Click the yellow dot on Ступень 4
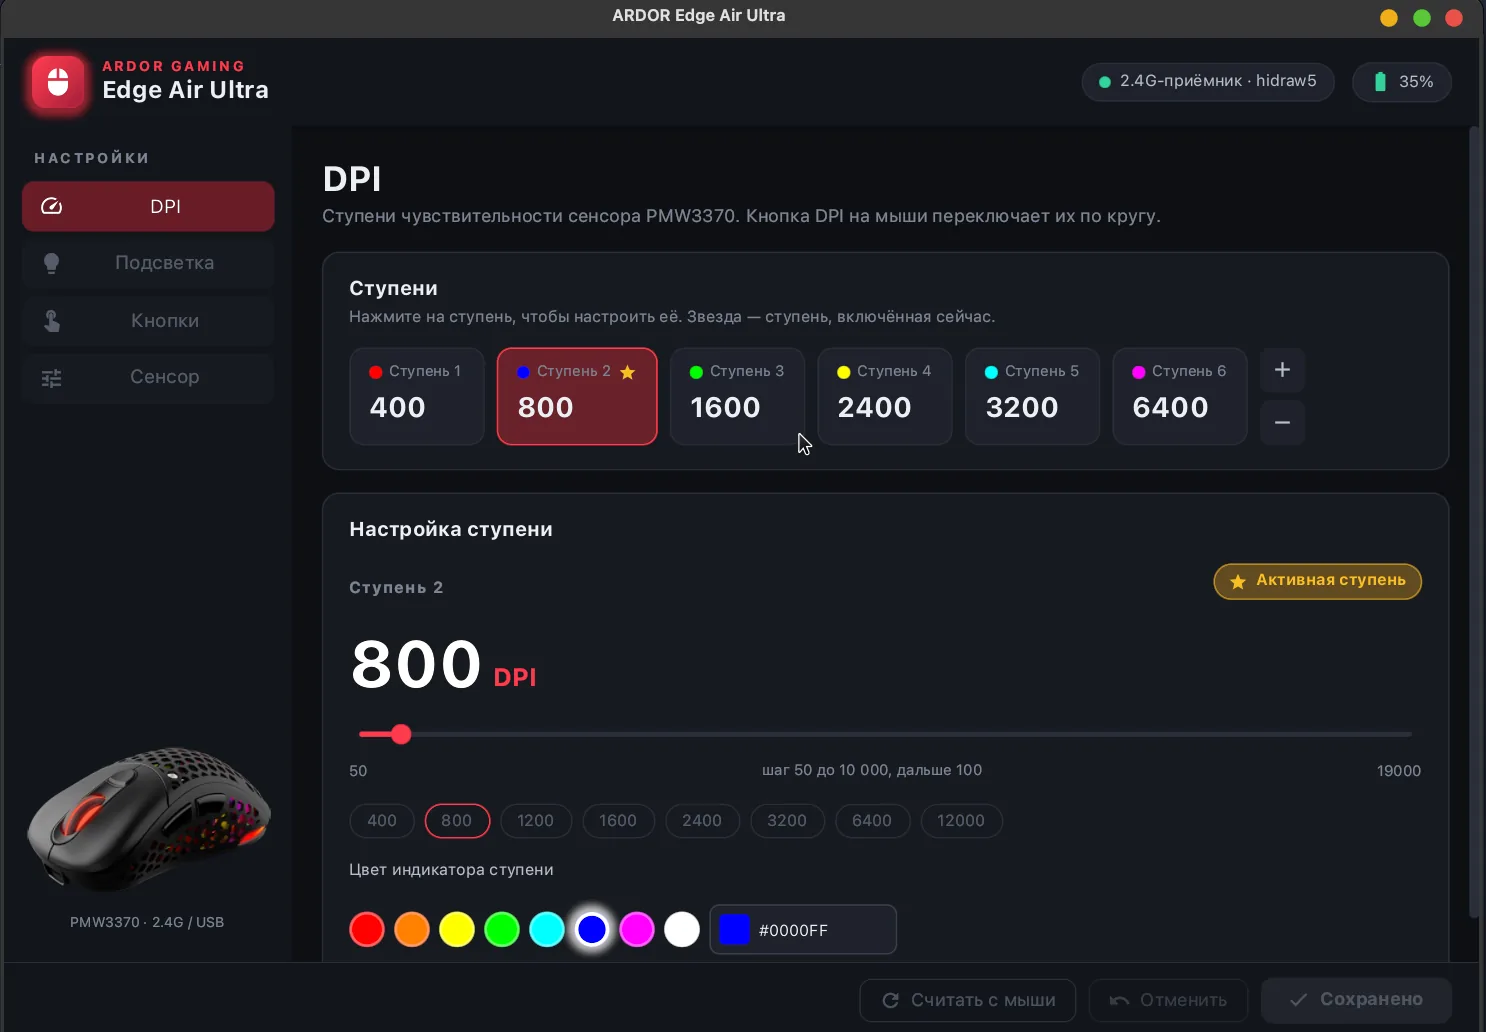This screenshot has width=1486, height=1032. tap(844, 372)
